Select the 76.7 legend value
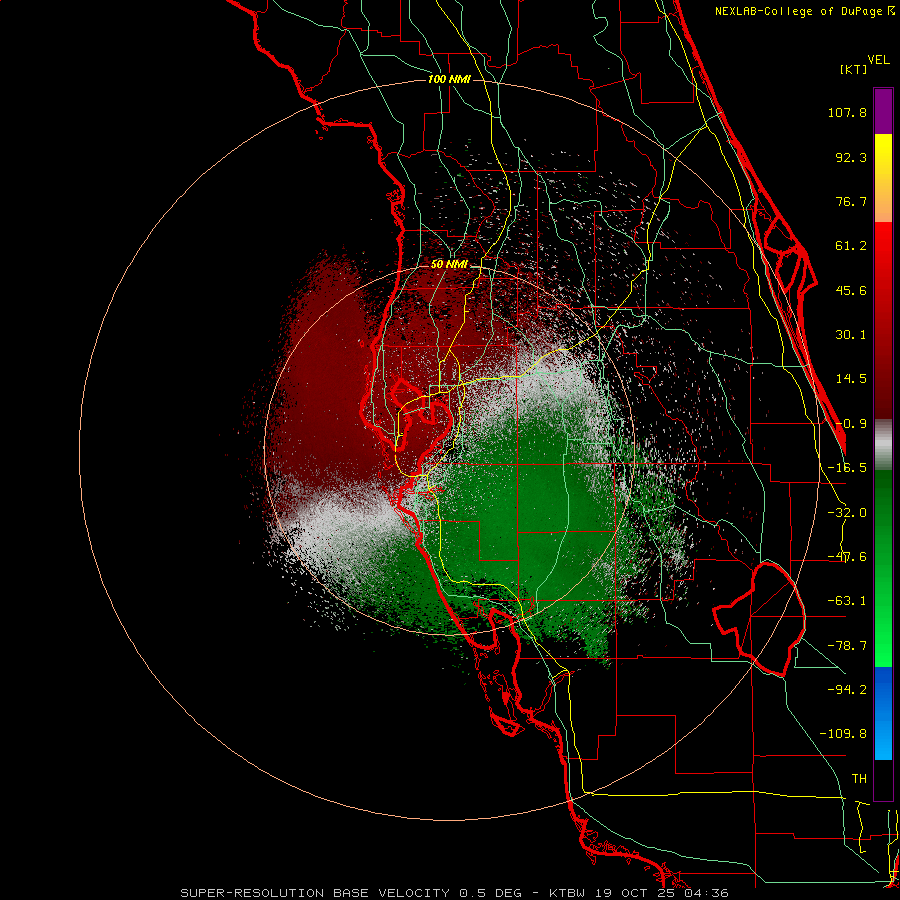 (851, 201)
